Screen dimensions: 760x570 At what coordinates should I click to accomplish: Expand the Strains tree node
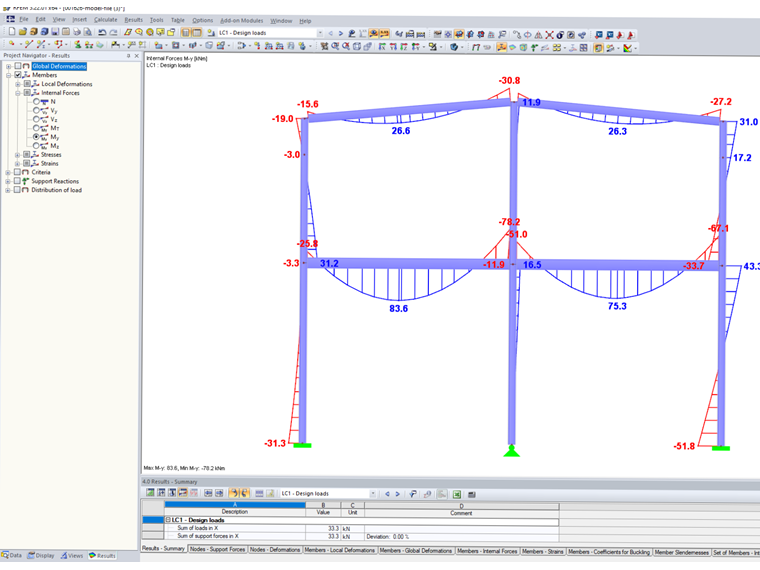point(17,163)
